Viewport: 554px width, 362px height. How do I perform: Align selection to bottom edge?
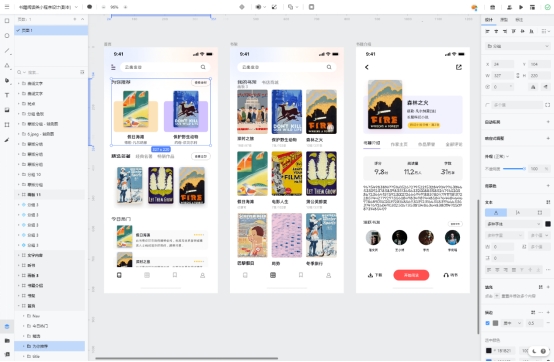pos(531,31)
